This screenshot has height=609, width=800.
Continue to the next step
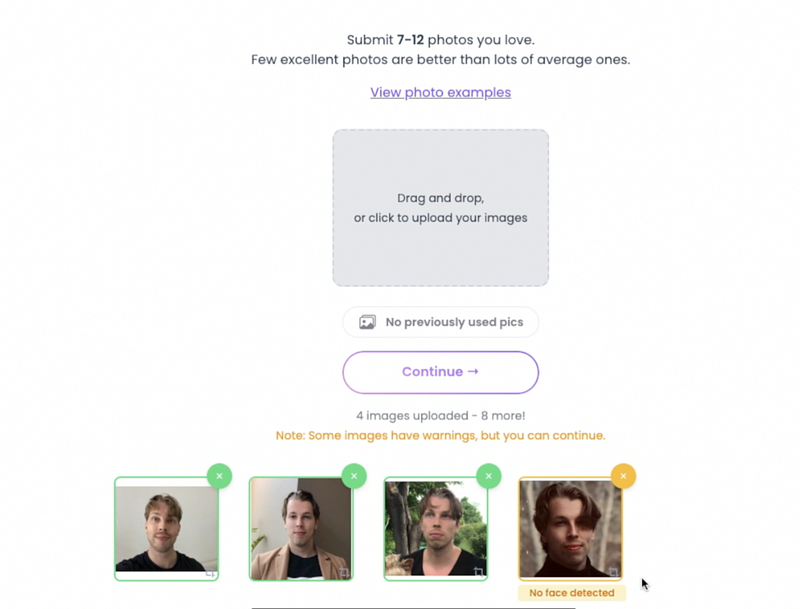pyautogui.click(x=440, y=372)
